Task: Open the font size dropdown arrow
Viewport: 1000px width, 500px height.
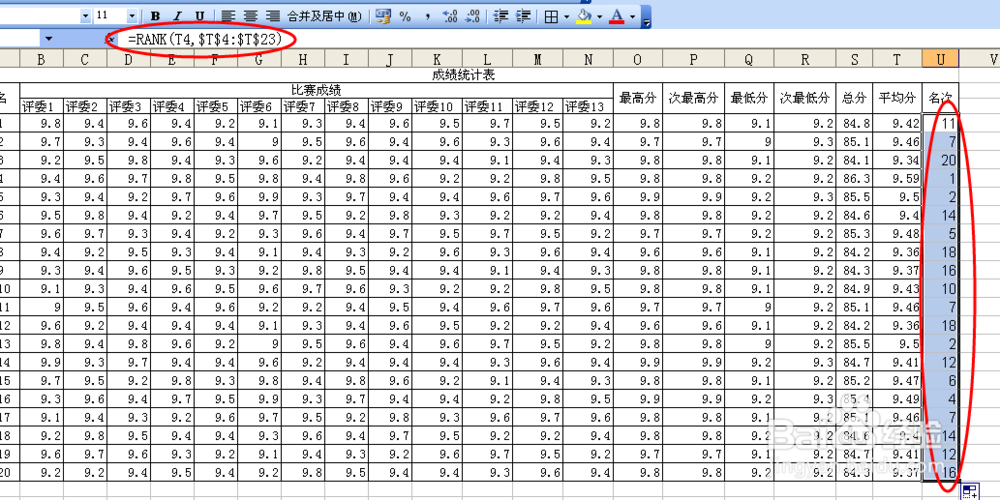Action: pyautogui.click(x=132, y=17)
